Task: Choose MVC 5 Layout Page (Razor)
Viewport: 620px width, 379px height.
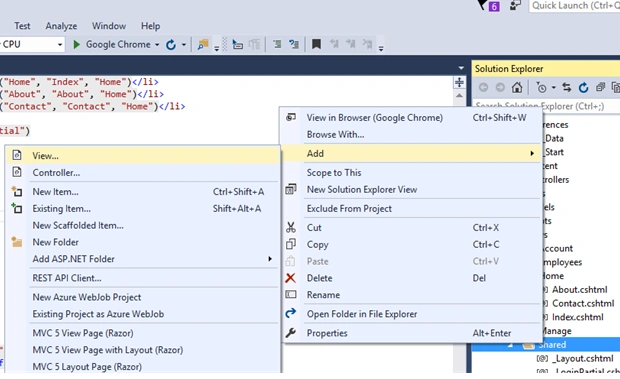Action: point(143,367)
